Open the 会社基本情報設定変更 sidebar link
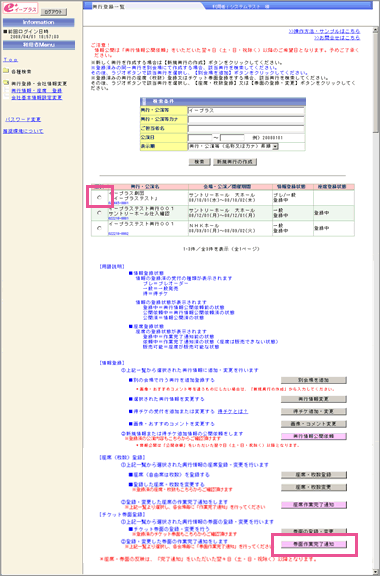The height and width of the screenshot is (576, 380). click(36, 97)
